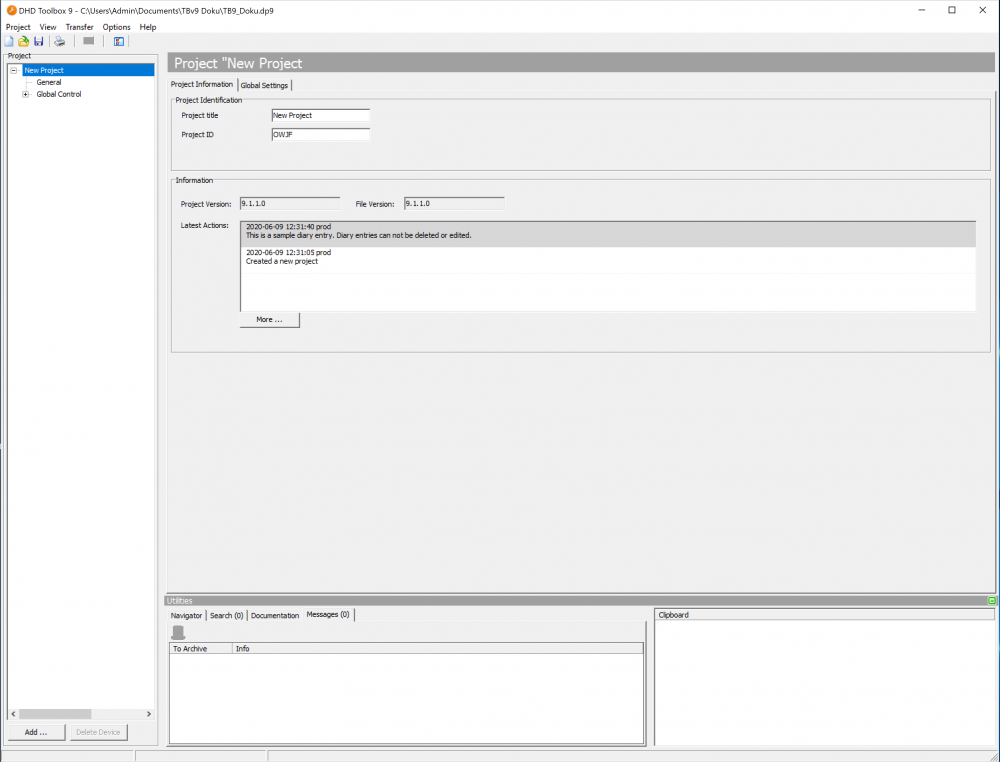This screenshot has width=1000, height=762.
Task: Save the current project
Action: (x=38, y=41)
